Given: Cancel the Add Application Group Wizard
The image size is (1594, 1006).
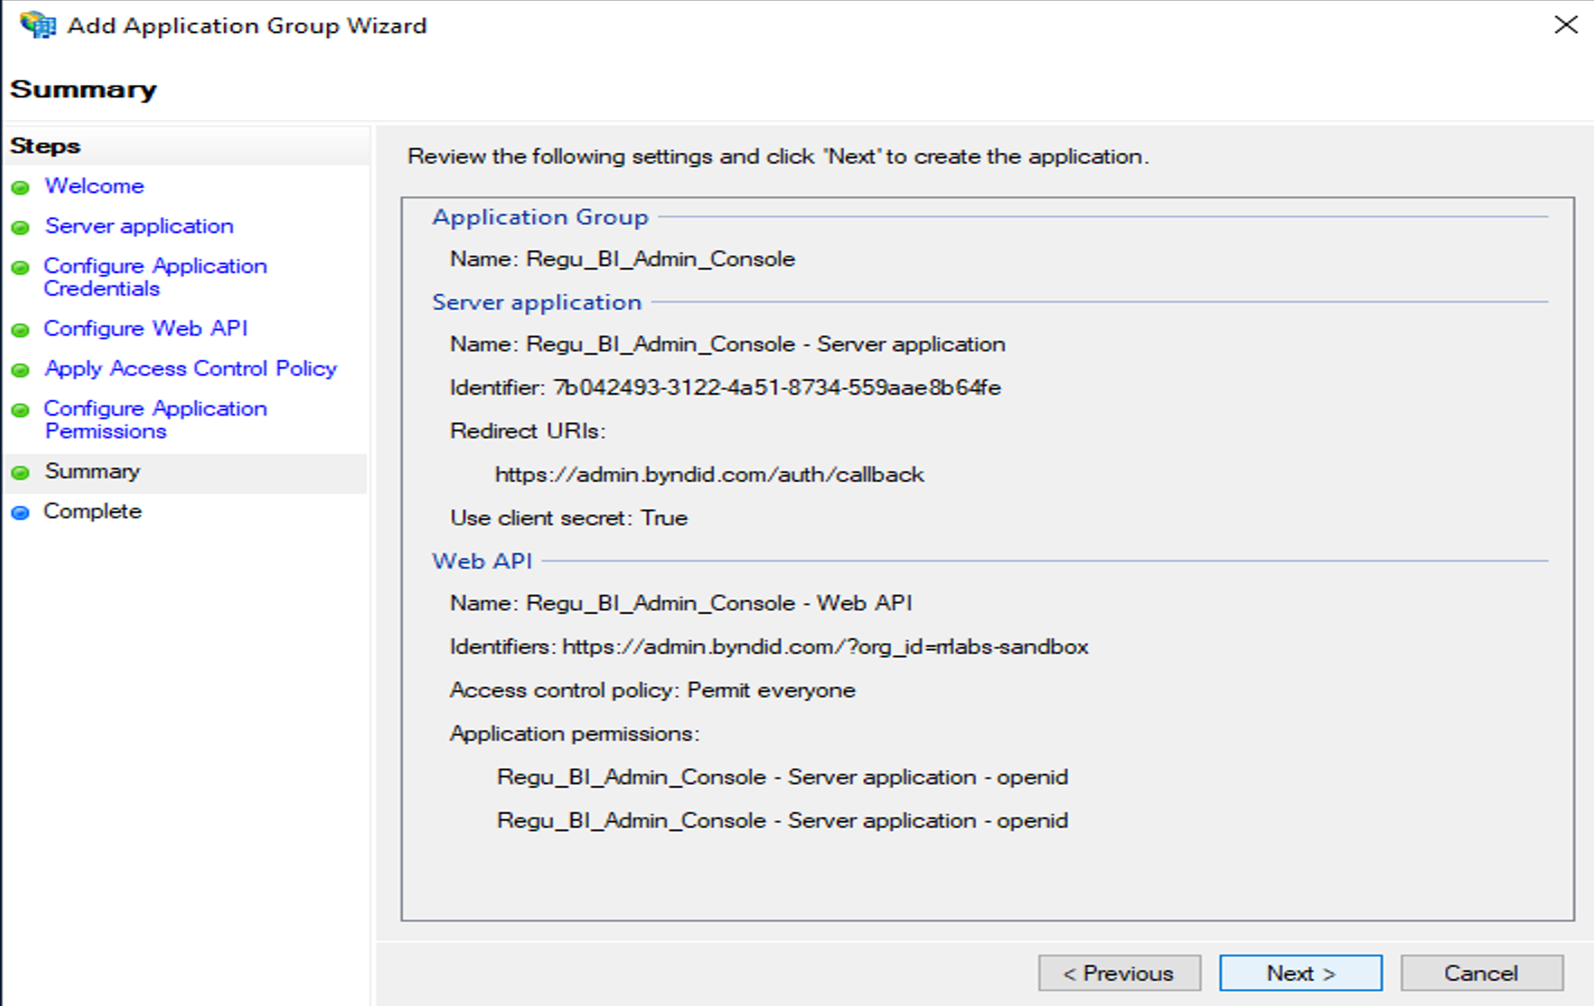Looking at the screenshot, I should pos(1481,973).
